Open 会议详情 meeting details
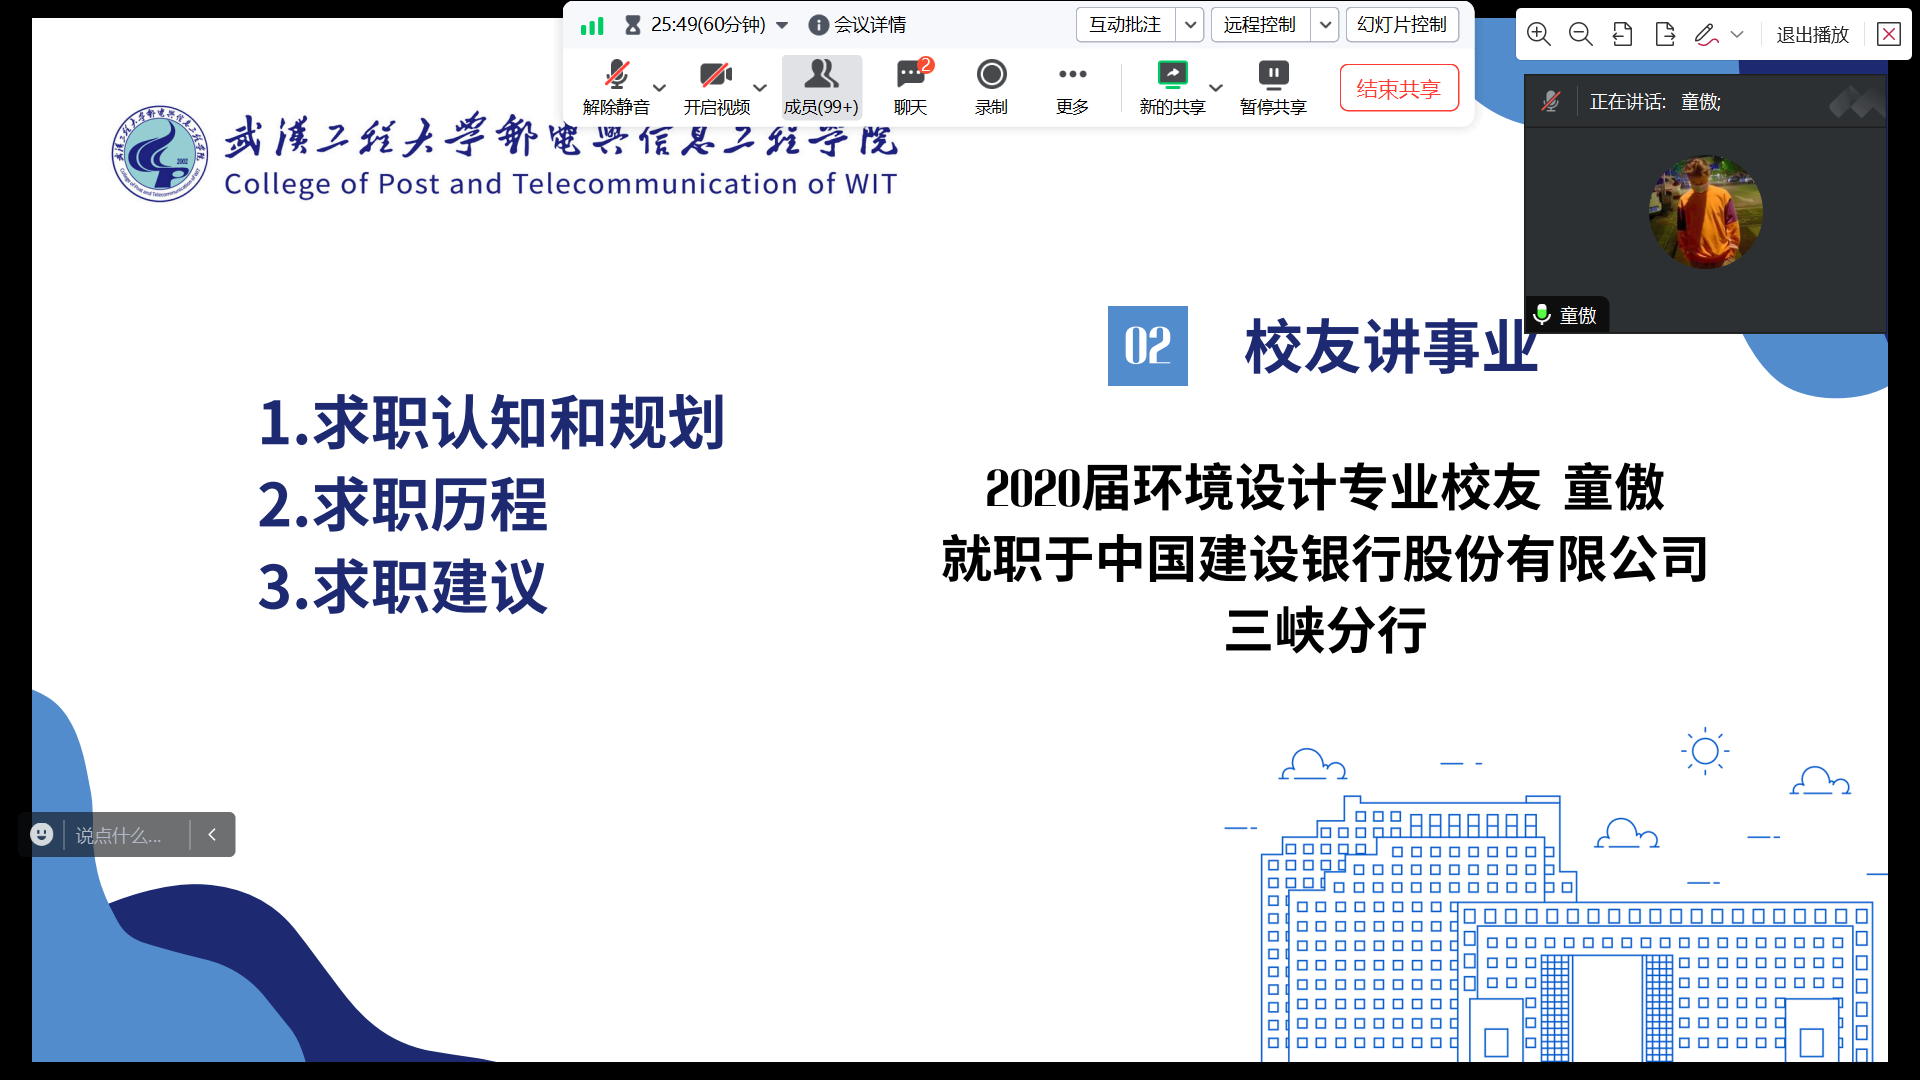Viewport: 1920px width, 1080px height. click(x=858, y=25)
